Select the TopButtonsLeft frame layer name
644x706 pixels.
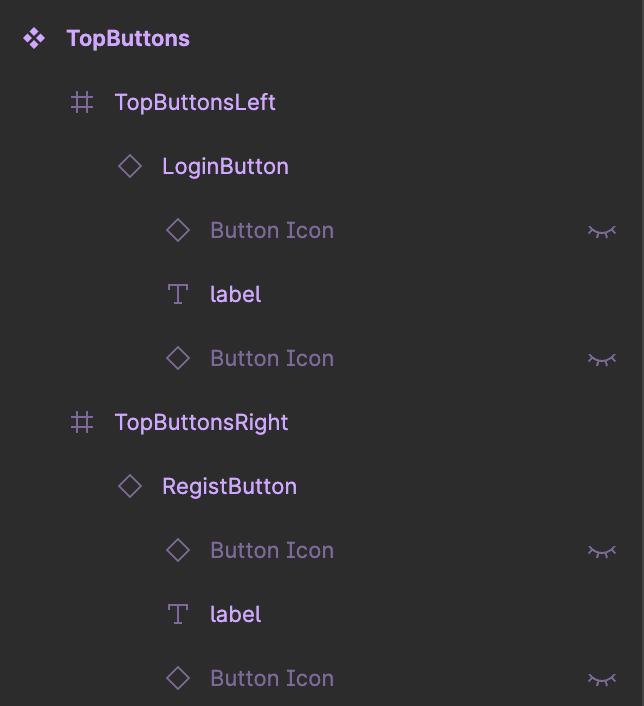pyautogui.click(x=195, y=102)
